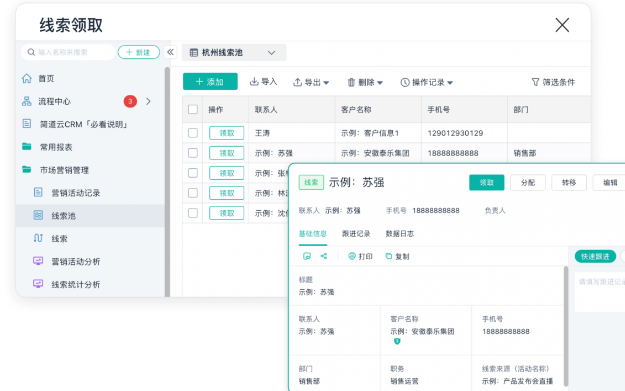
Task: Open the 导出 export dropdown
Action: pos(311,82)
